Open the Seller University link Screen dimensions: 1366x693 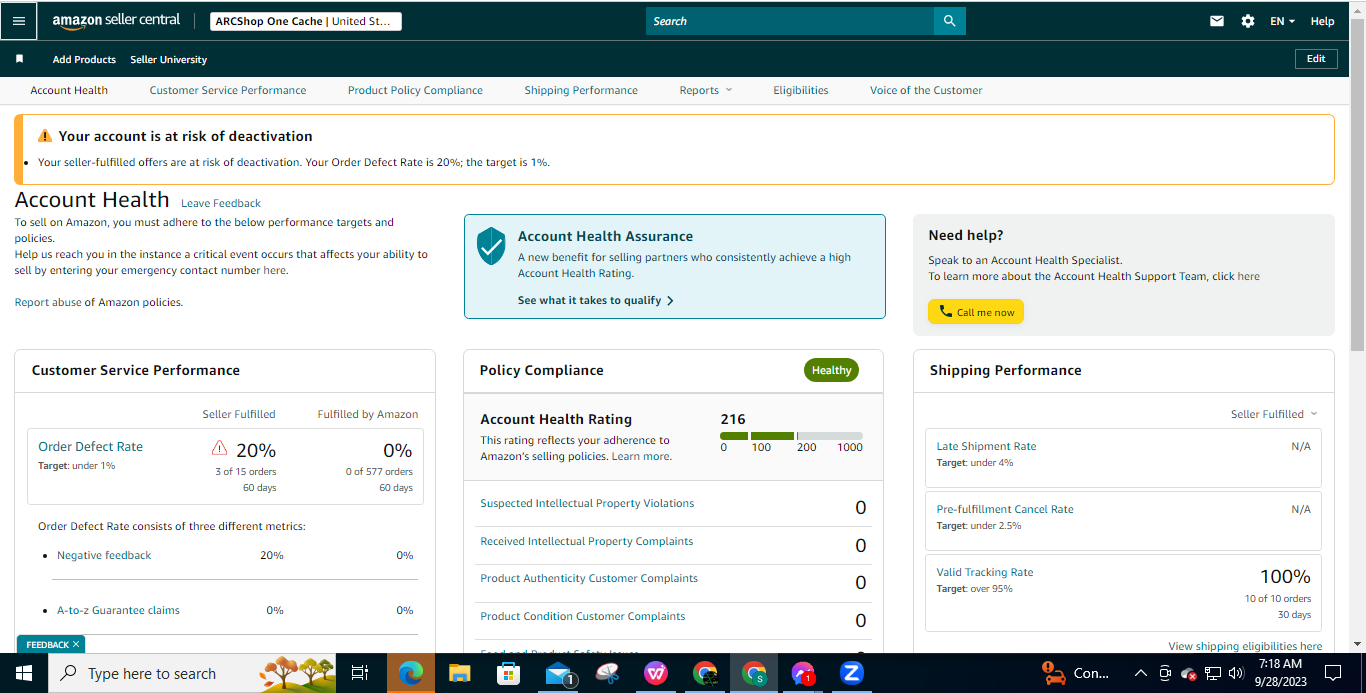[x=169, y=59]
